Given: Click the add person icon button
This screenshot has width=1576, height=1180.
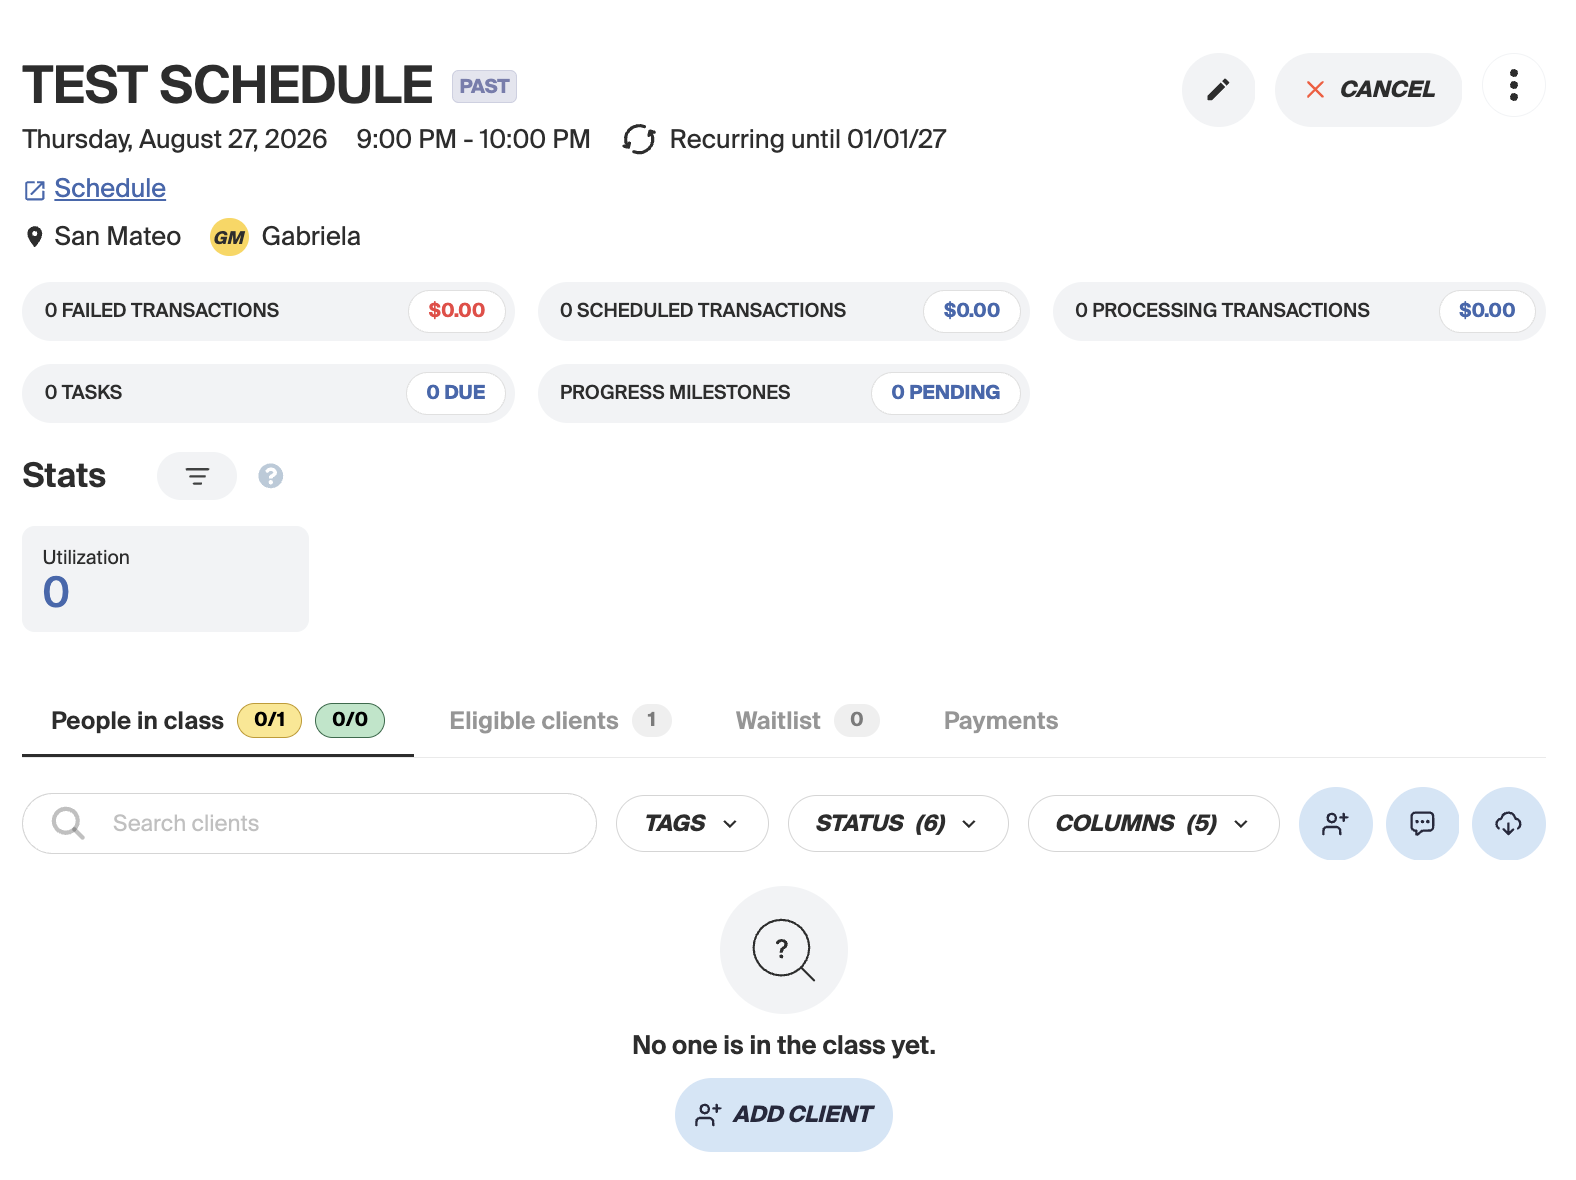Looking at the screenshot, I should coord(1335,823).
